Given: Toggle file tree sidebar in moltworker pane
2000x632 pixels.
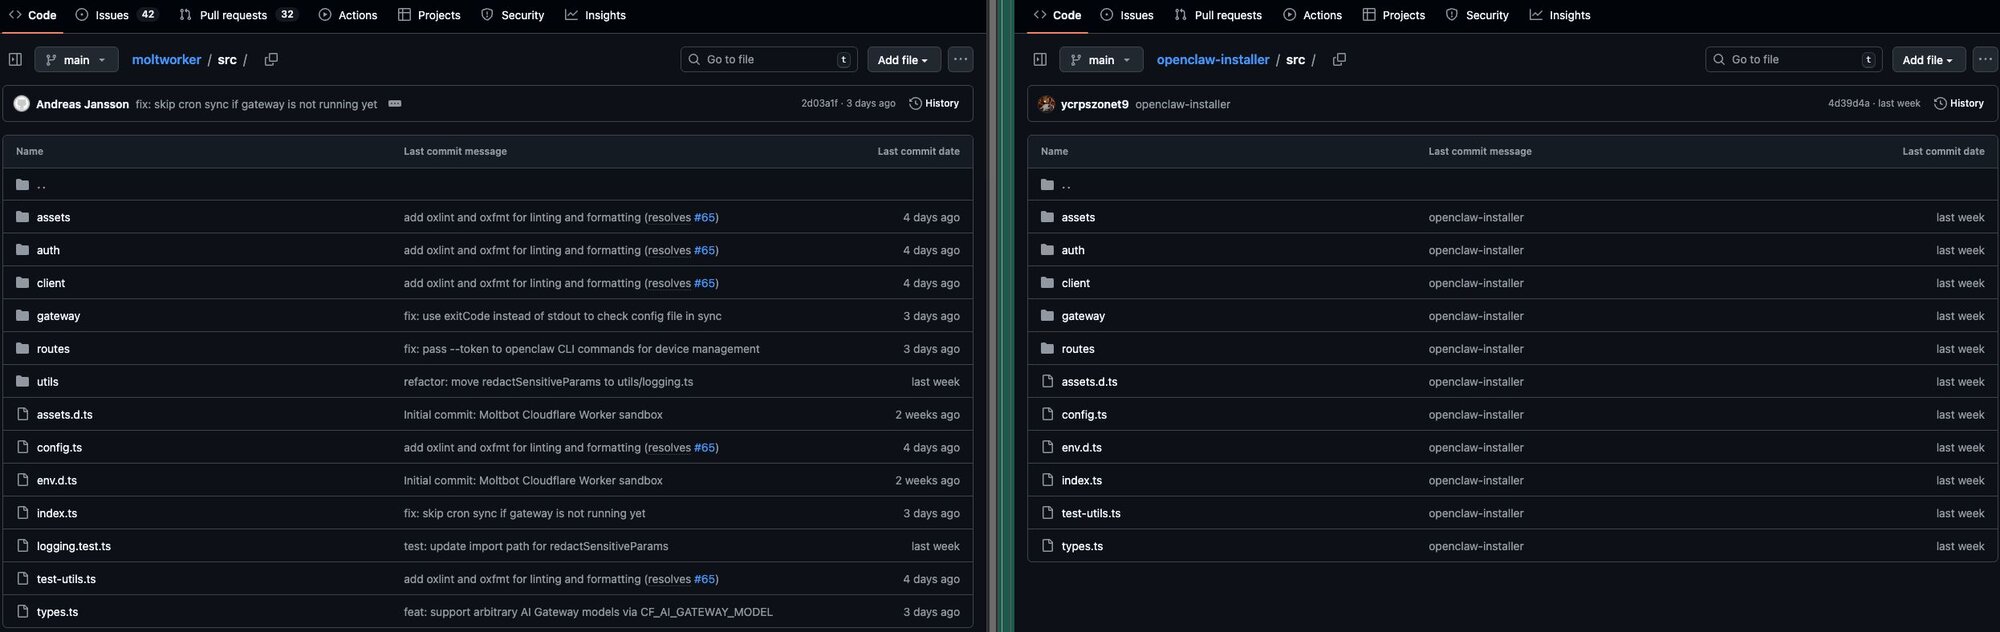Looking at the screenshot, I should click(15, 59).
